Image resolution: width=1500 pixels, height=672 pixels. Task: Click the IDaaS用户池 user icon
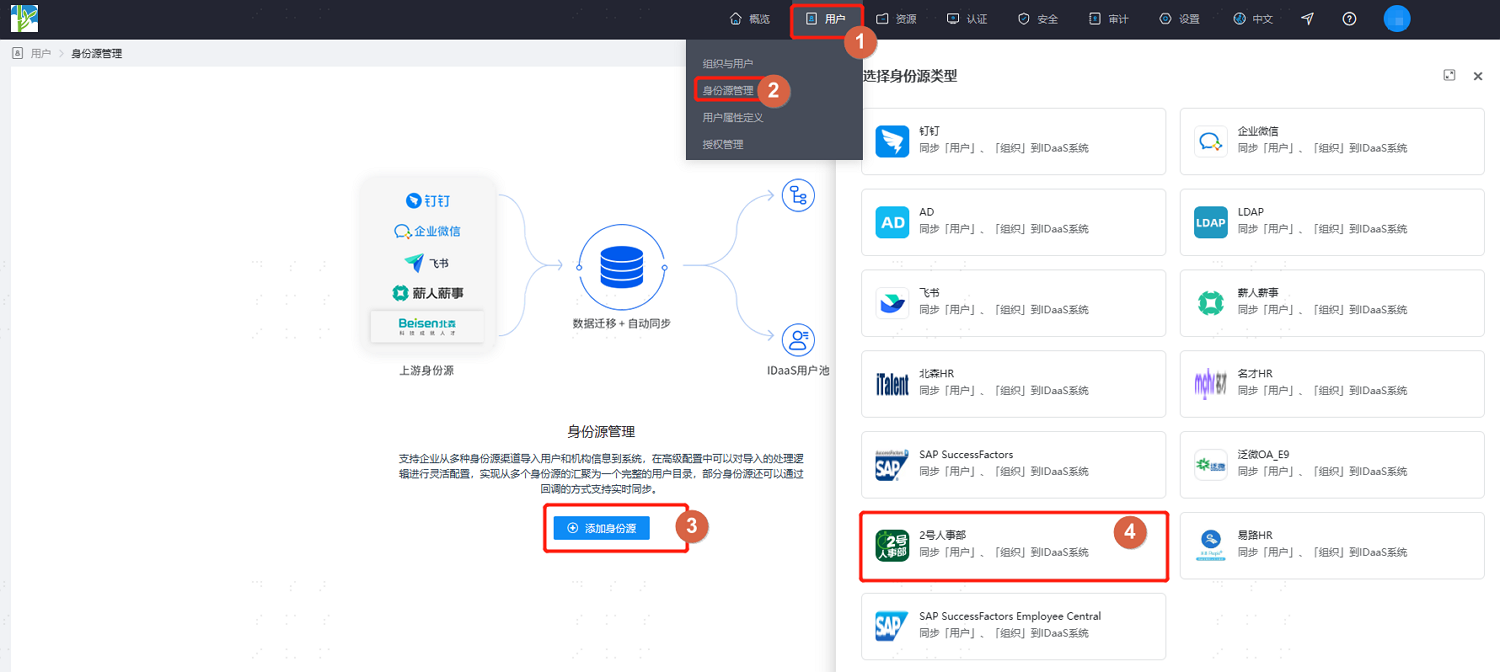798,340
